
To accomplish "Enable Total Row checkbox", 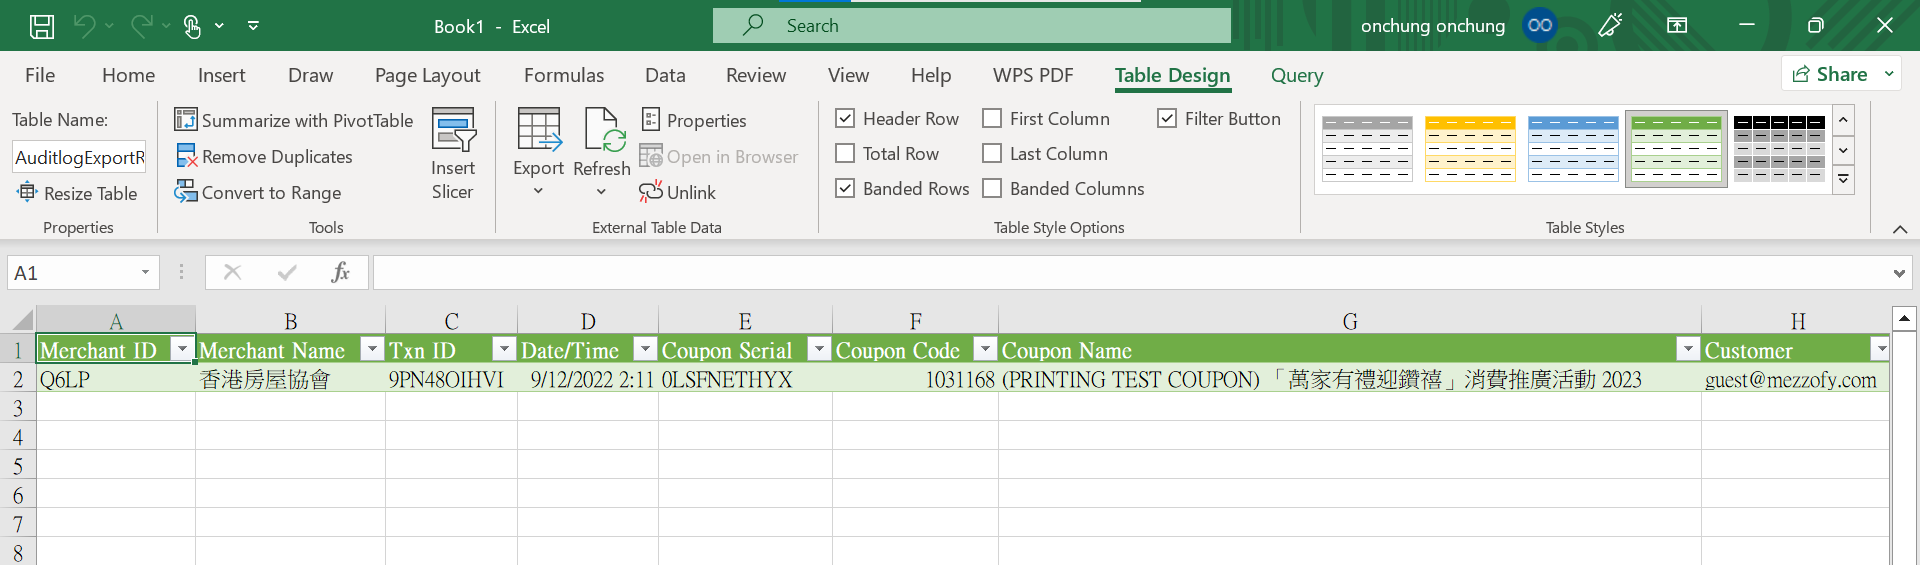I will point(845,153).
